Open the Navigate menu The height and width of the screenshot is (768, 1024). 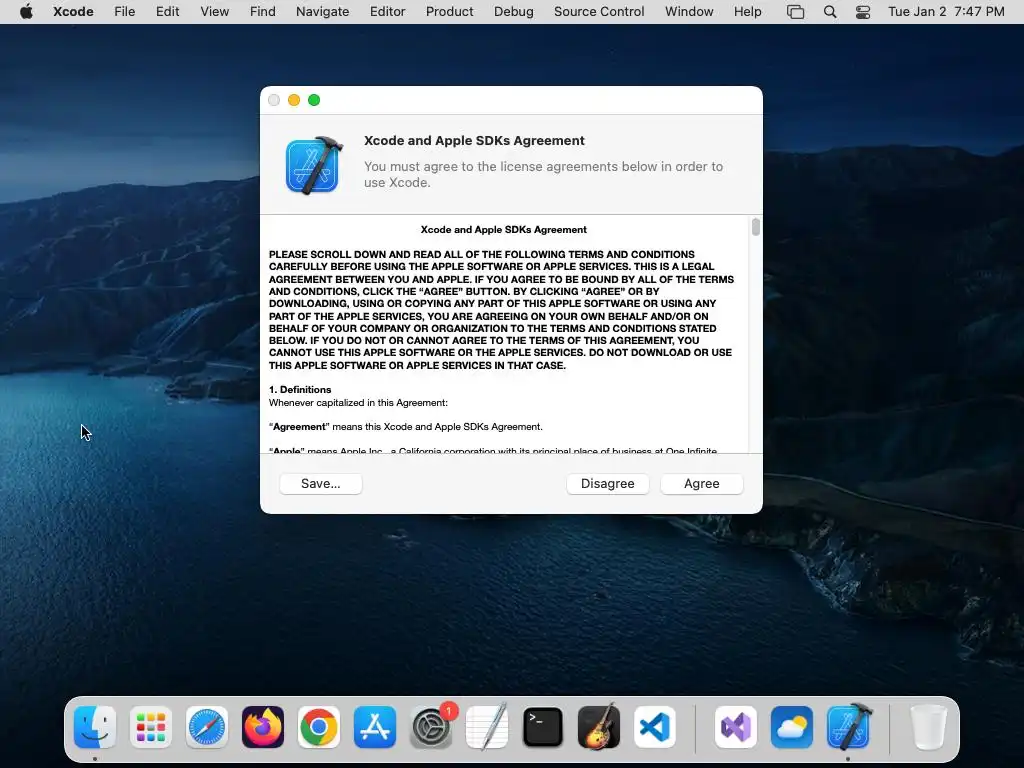point(323,12)
